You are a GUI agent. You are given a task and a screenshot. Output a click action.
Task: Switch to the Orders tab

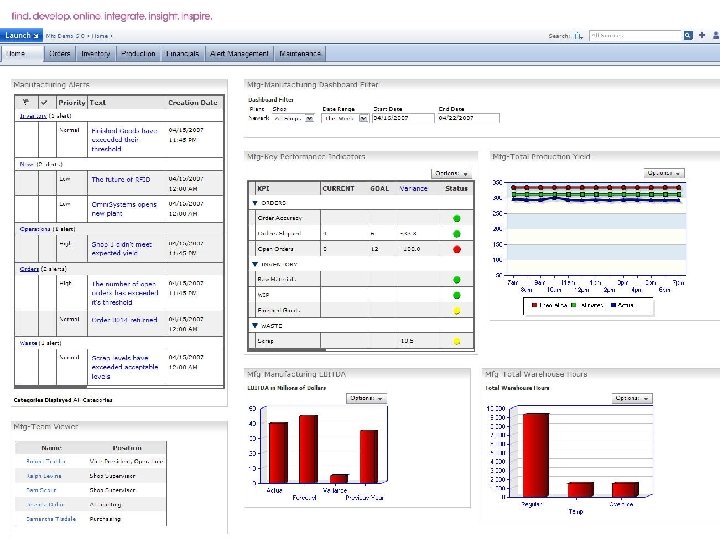tap(60, 54)
